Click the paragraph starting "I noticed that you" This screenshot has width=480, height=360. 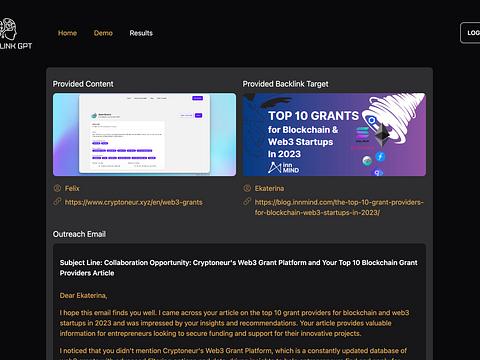coord(233,353)
